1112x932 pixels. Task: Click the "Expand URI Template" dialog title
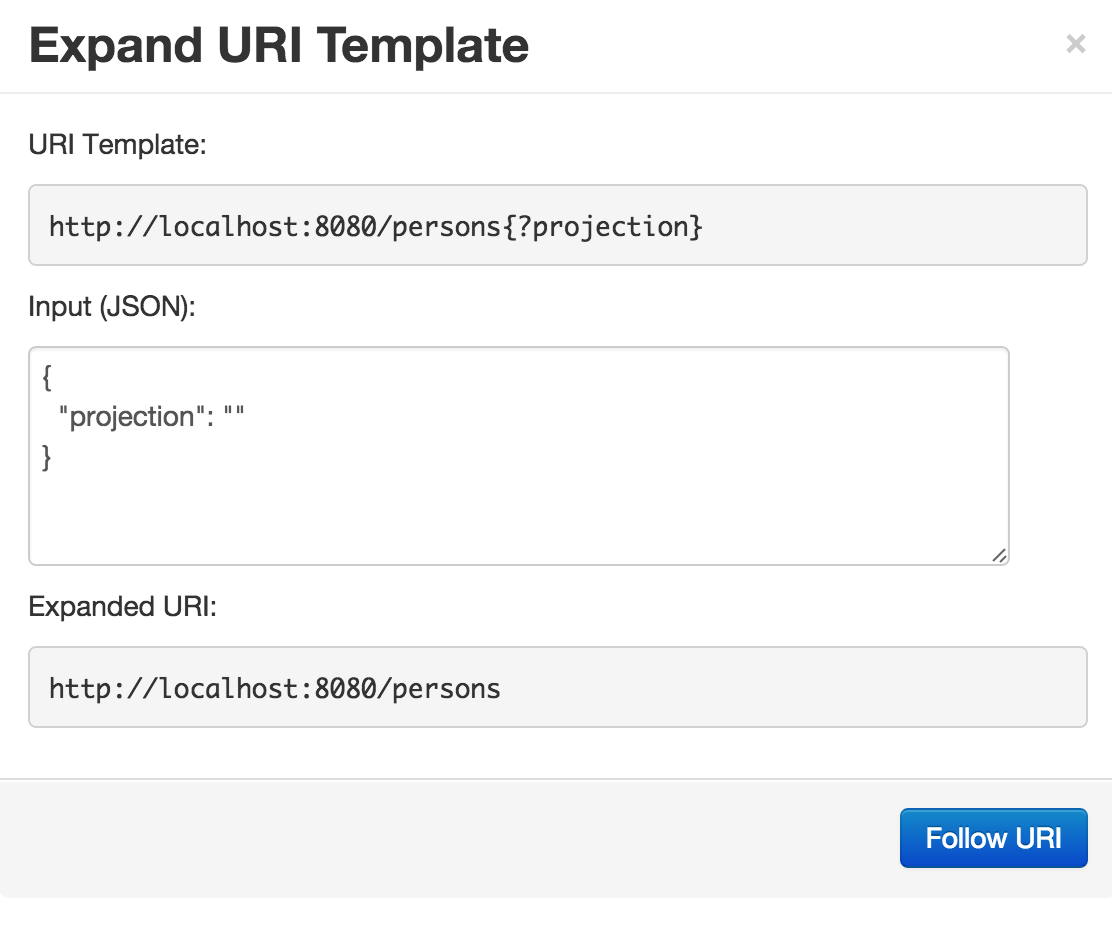tap(279, 46)
